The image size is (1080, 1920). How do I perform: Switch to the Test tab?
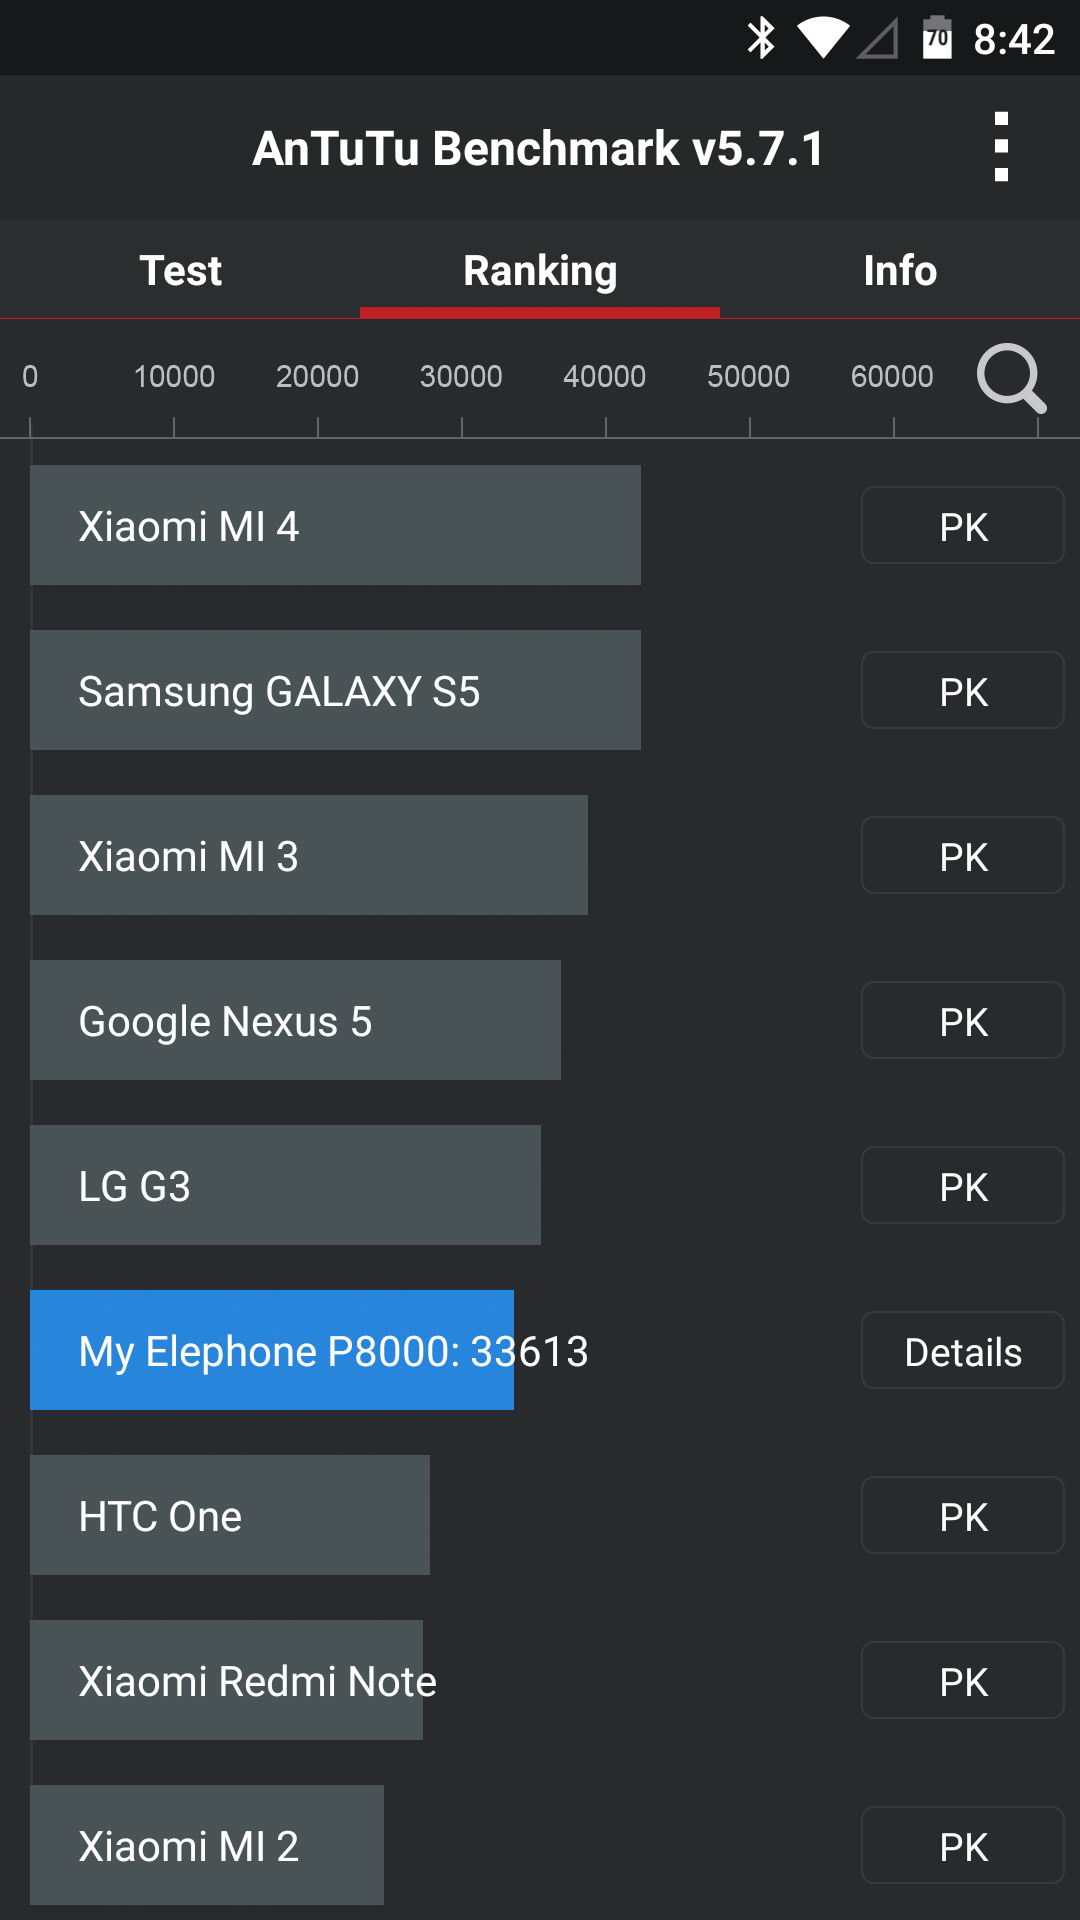pyautogui.click(x=180, y=270)
